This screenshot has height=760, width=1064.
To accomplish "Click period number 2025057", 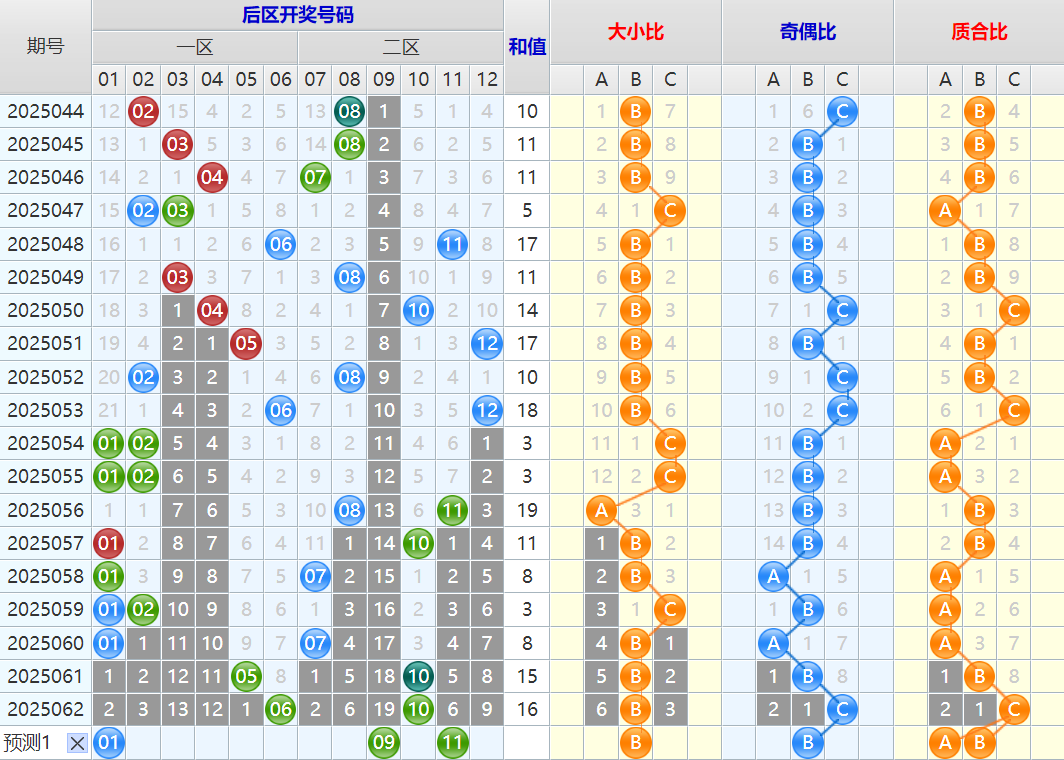I will pyautogui.click(x=45, y=544).
